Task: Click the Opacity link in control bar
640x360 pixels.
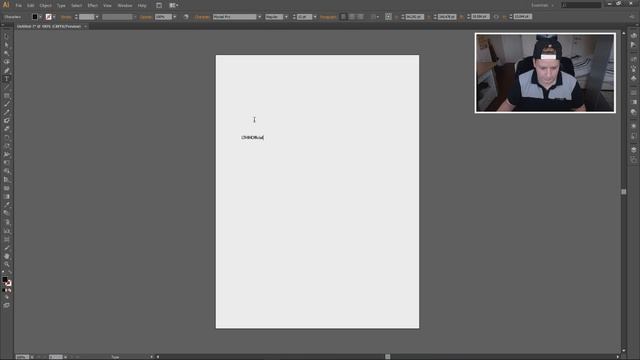Action: (146, 17)
